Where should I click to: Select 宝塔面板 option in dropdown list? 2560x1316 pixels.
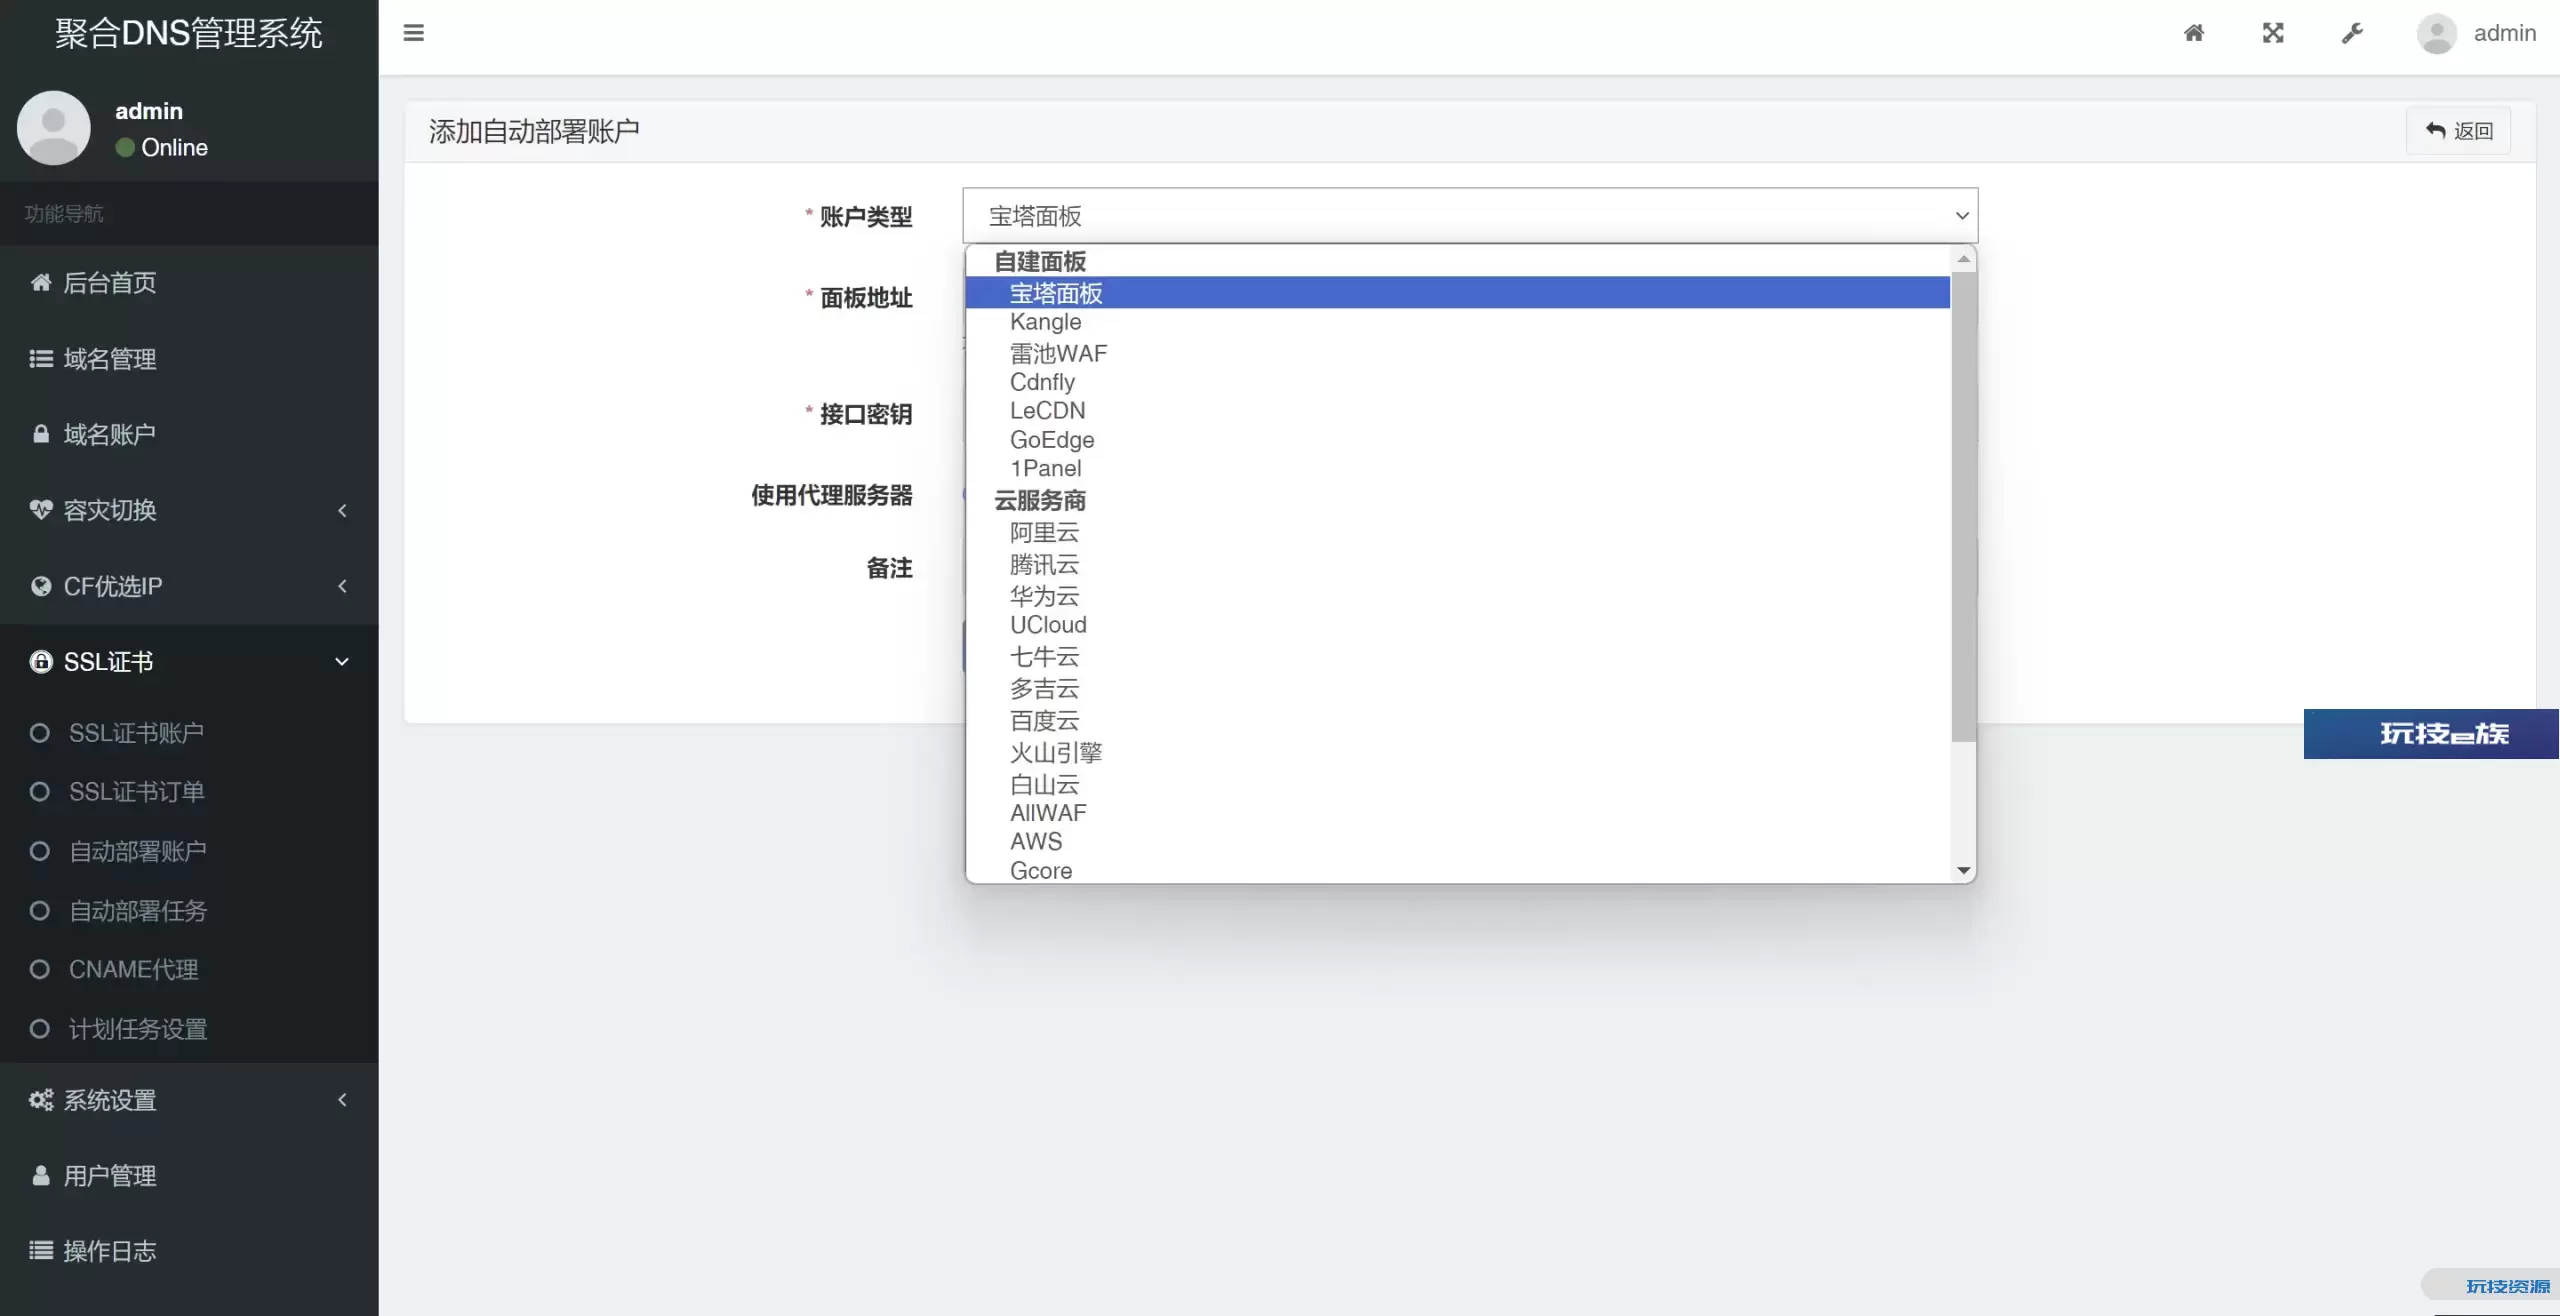click(x=1458, y=293)
